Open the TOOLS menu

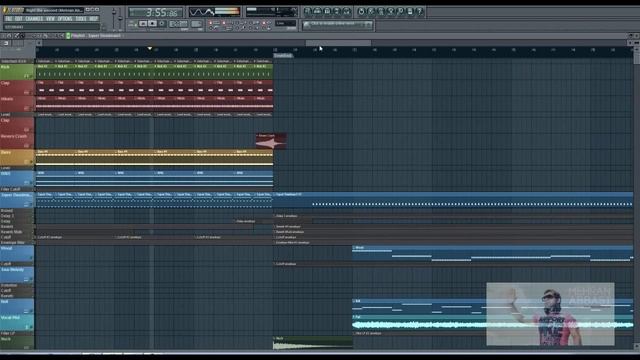coord(81,19)
